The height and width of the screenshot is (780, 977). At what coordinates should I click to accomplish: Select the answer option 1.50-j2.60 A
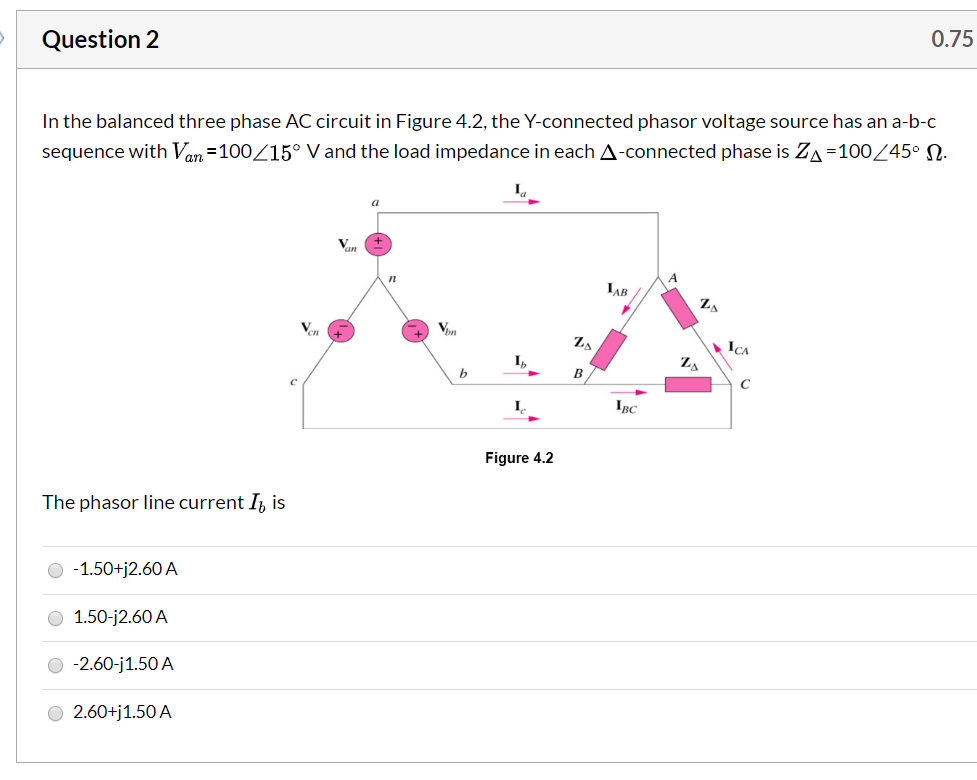point(55,618)
